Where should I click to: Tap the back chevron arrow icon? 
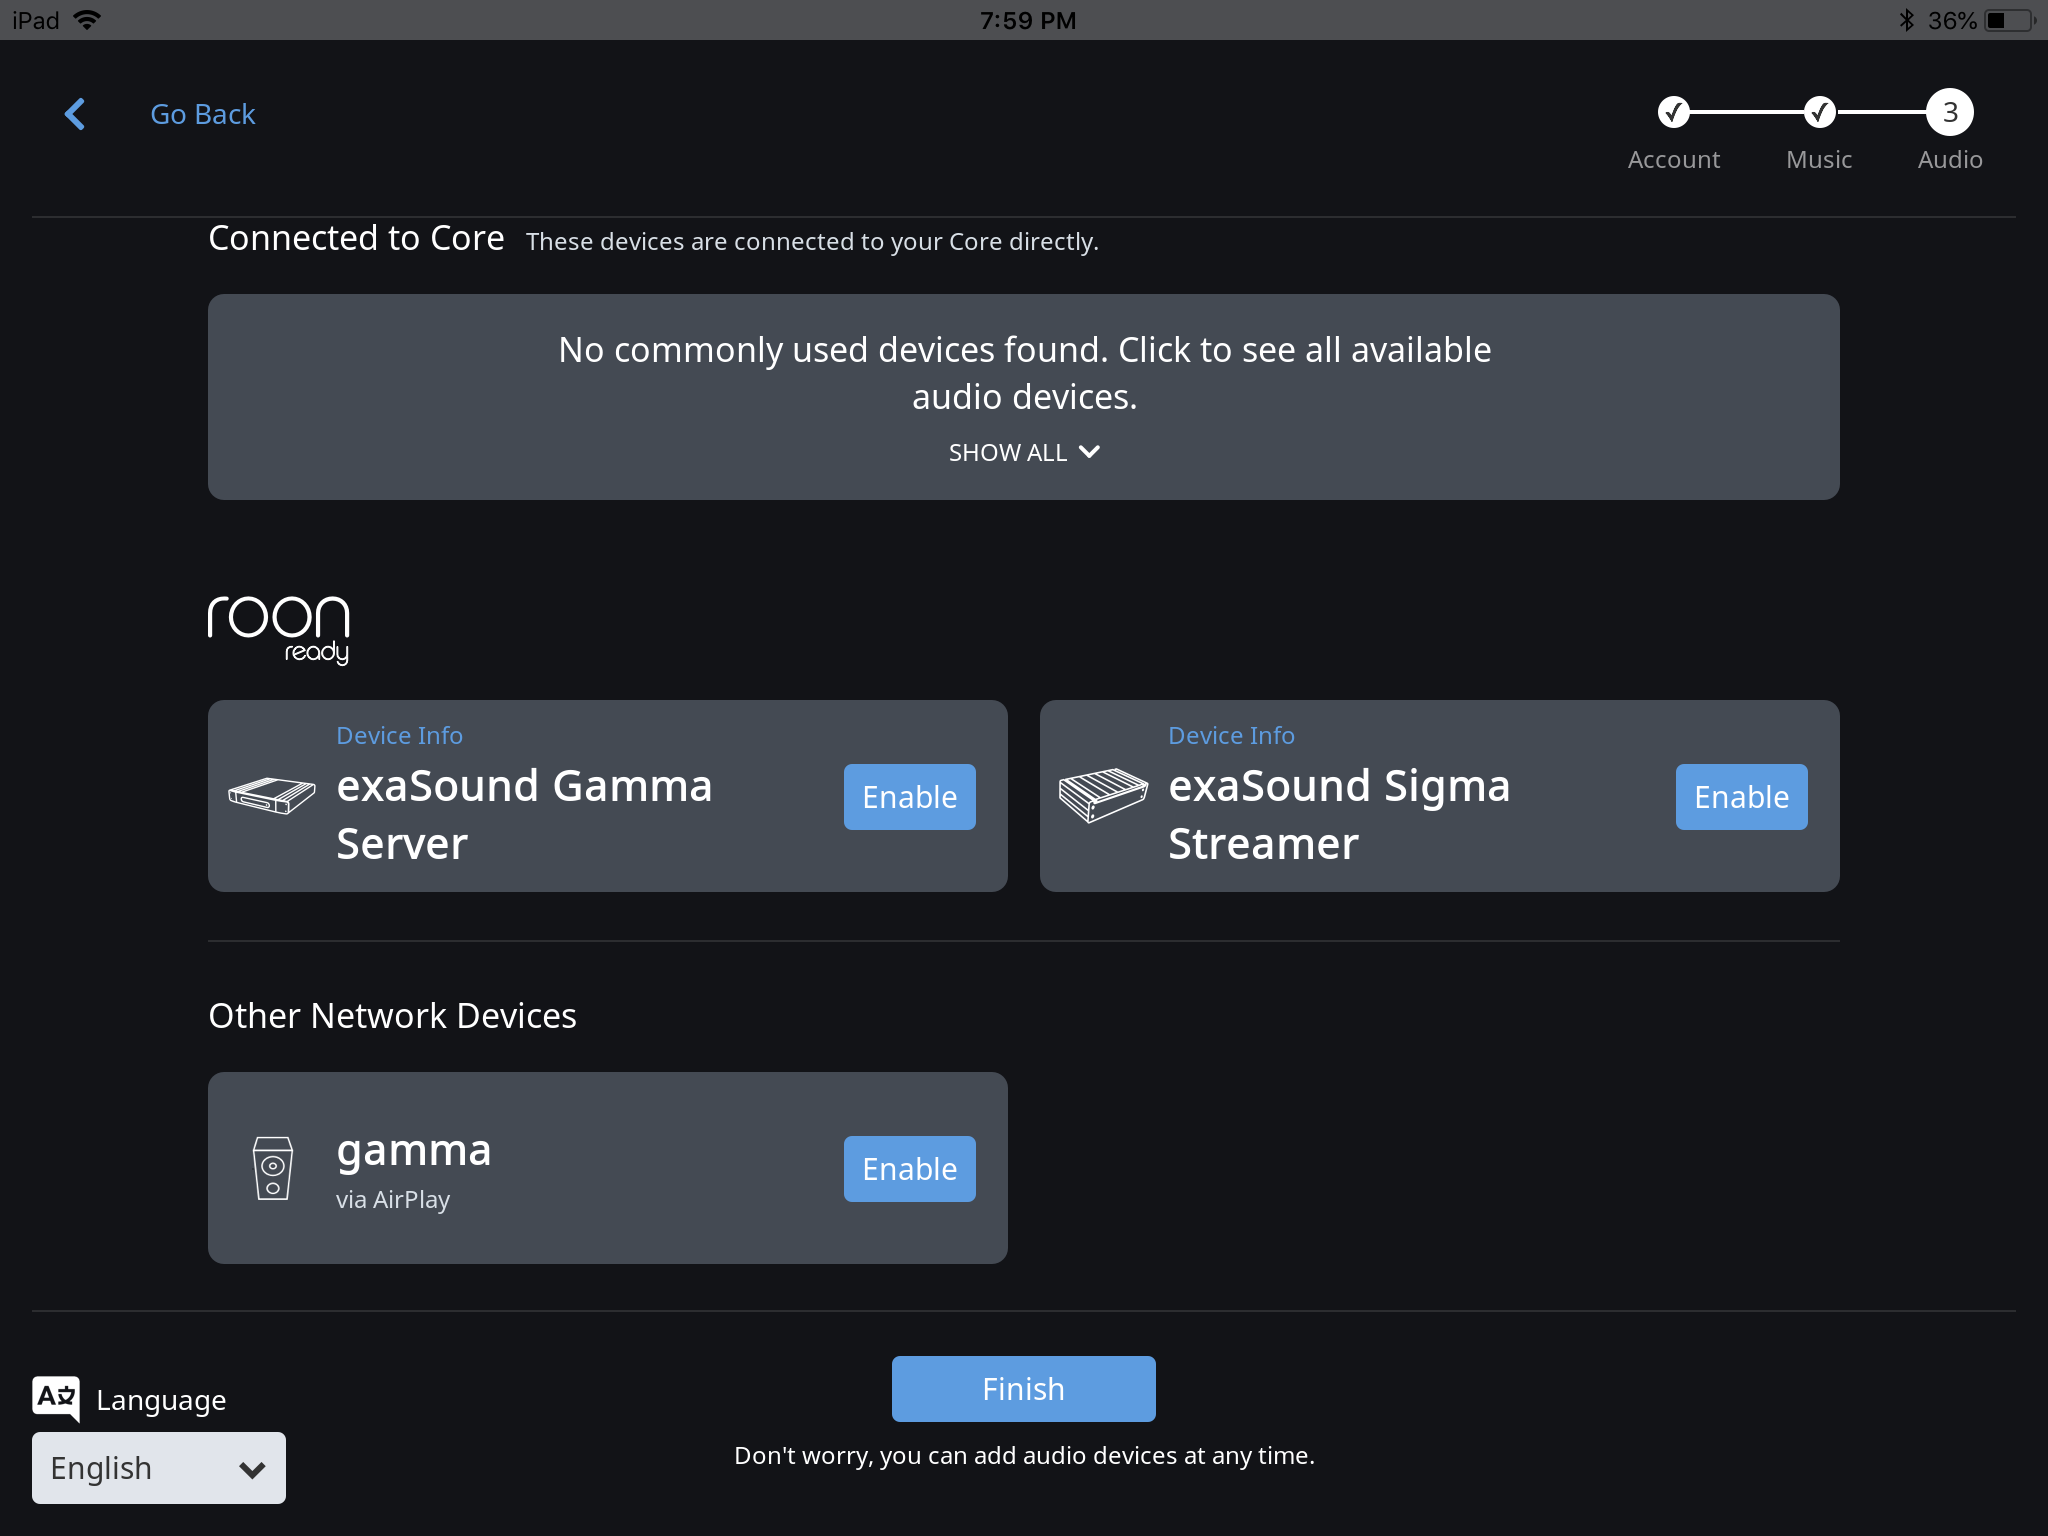pyautogui.click(x=75, y=114)
